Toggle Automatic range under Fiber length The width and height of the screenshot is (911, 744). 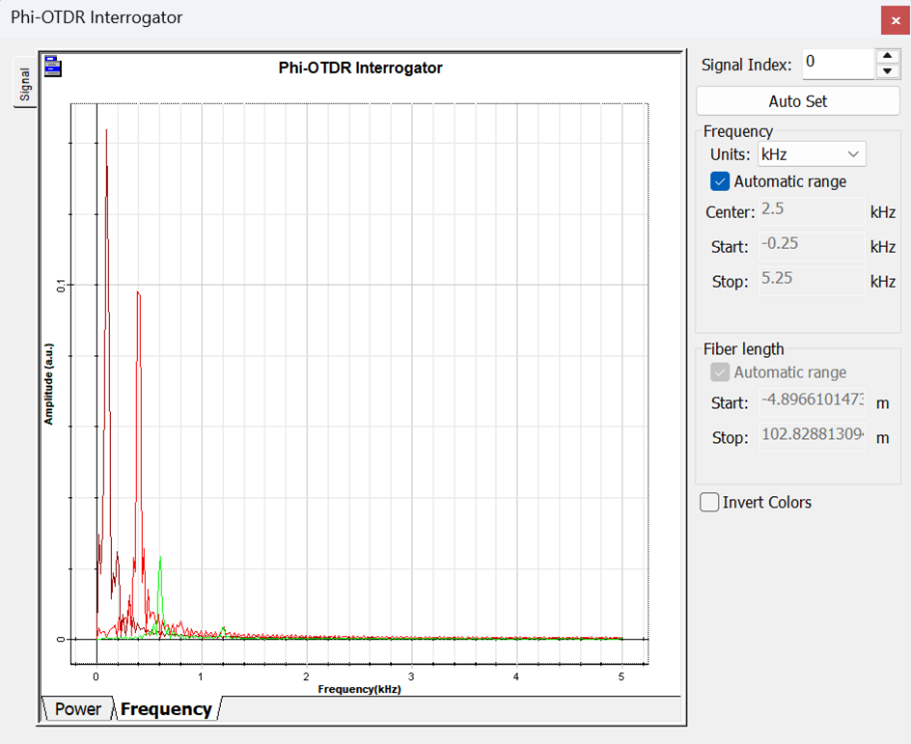[720, 372]
